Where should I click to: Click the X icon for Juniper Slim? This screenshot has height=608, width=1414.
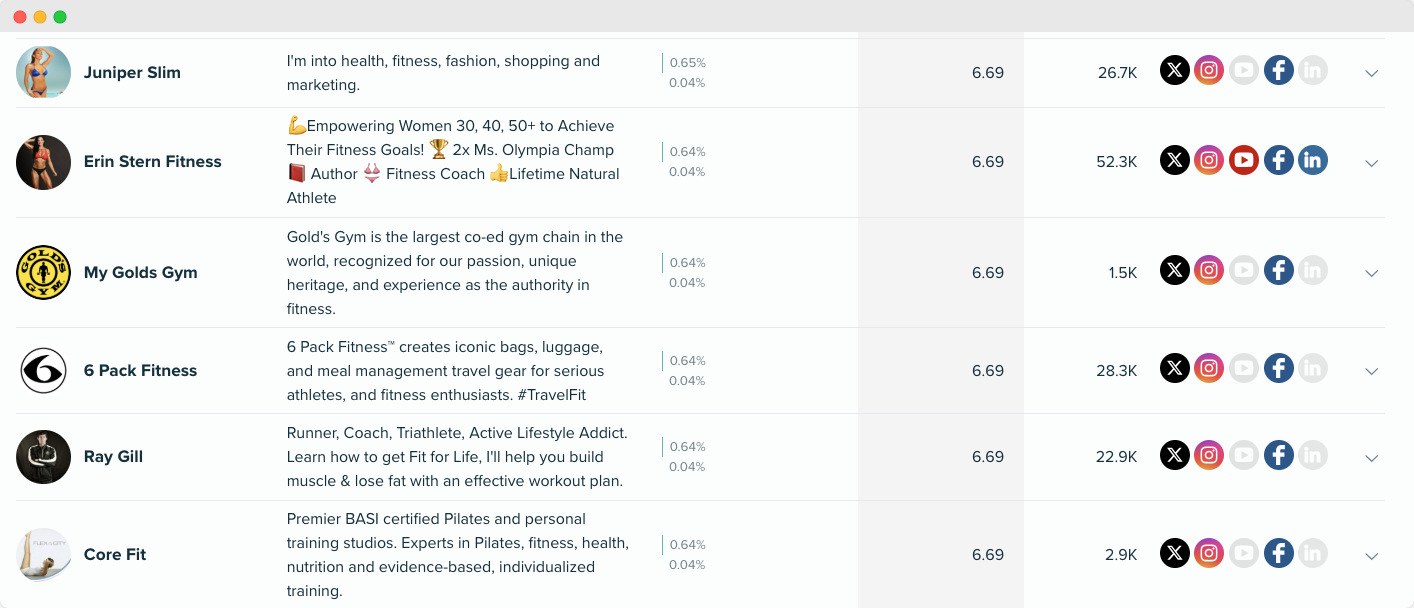[1174, 70]
